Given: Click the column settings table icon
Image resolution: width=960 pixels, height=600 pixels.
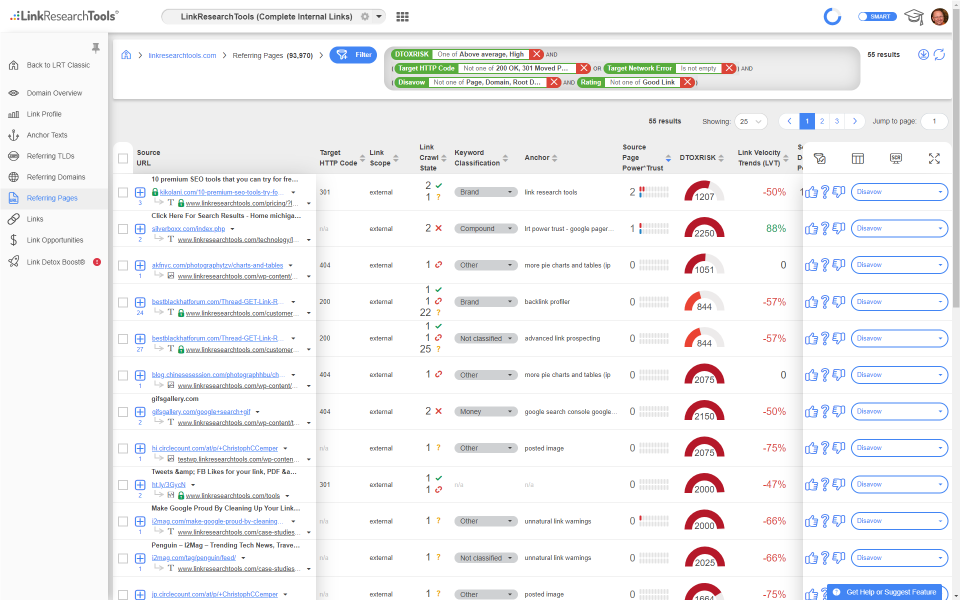Looking at the screenshot, I should click(x=858, y=158).
